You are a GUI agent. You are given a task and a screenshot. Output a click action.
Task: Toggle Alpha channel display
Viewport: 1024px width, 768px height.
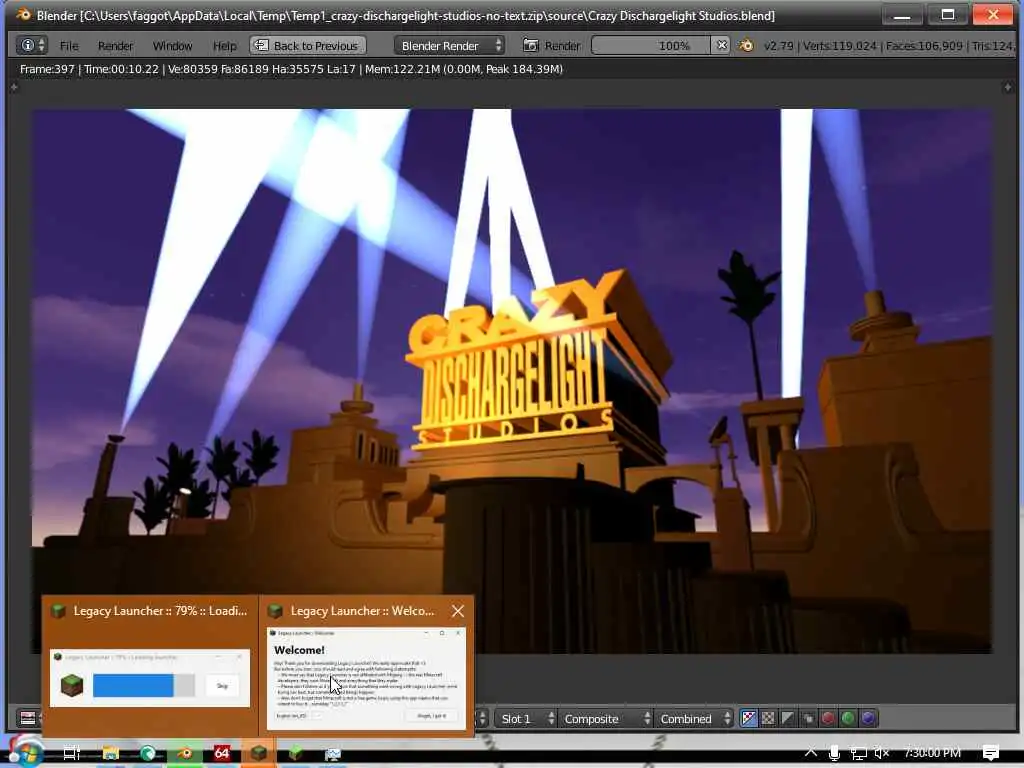[788, 718]
